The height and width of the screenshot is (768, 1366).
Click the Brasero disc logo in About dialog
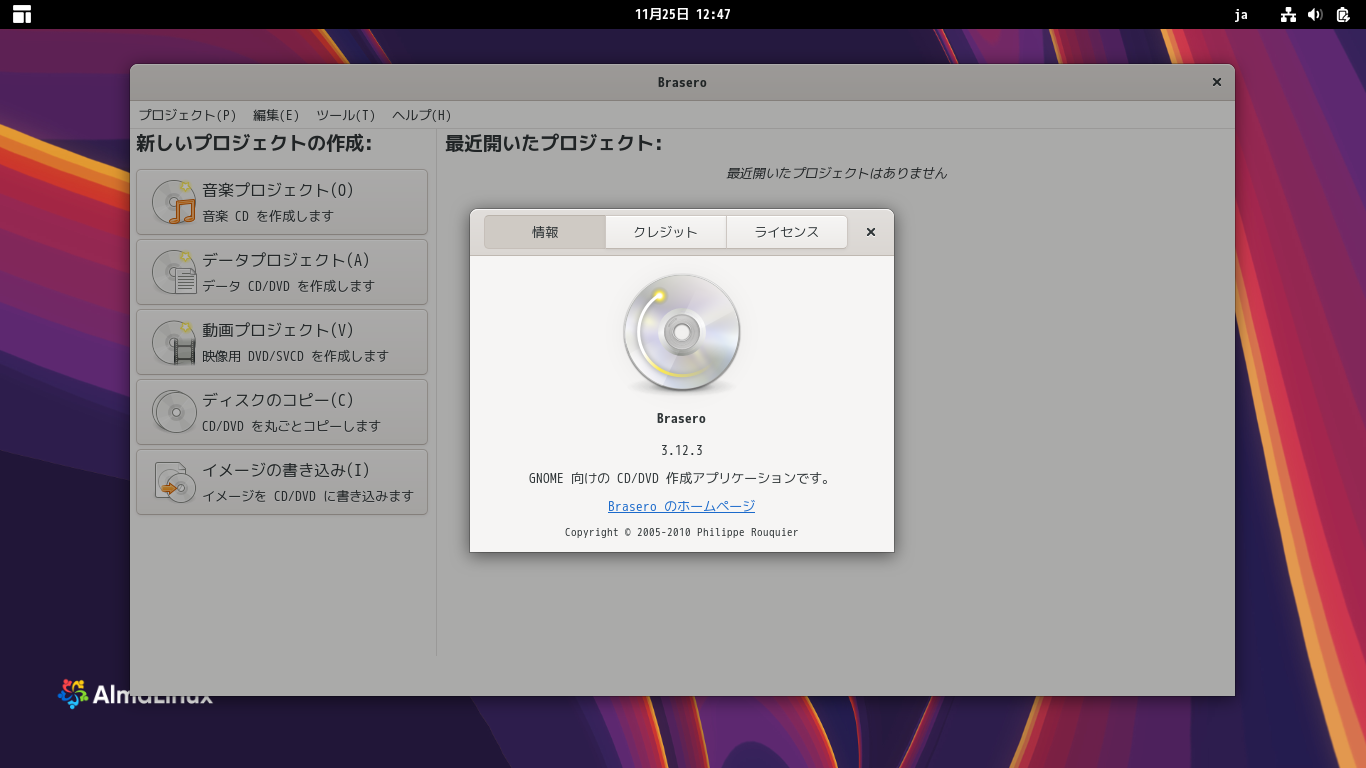pyautogui.click(x=682, y=334)
